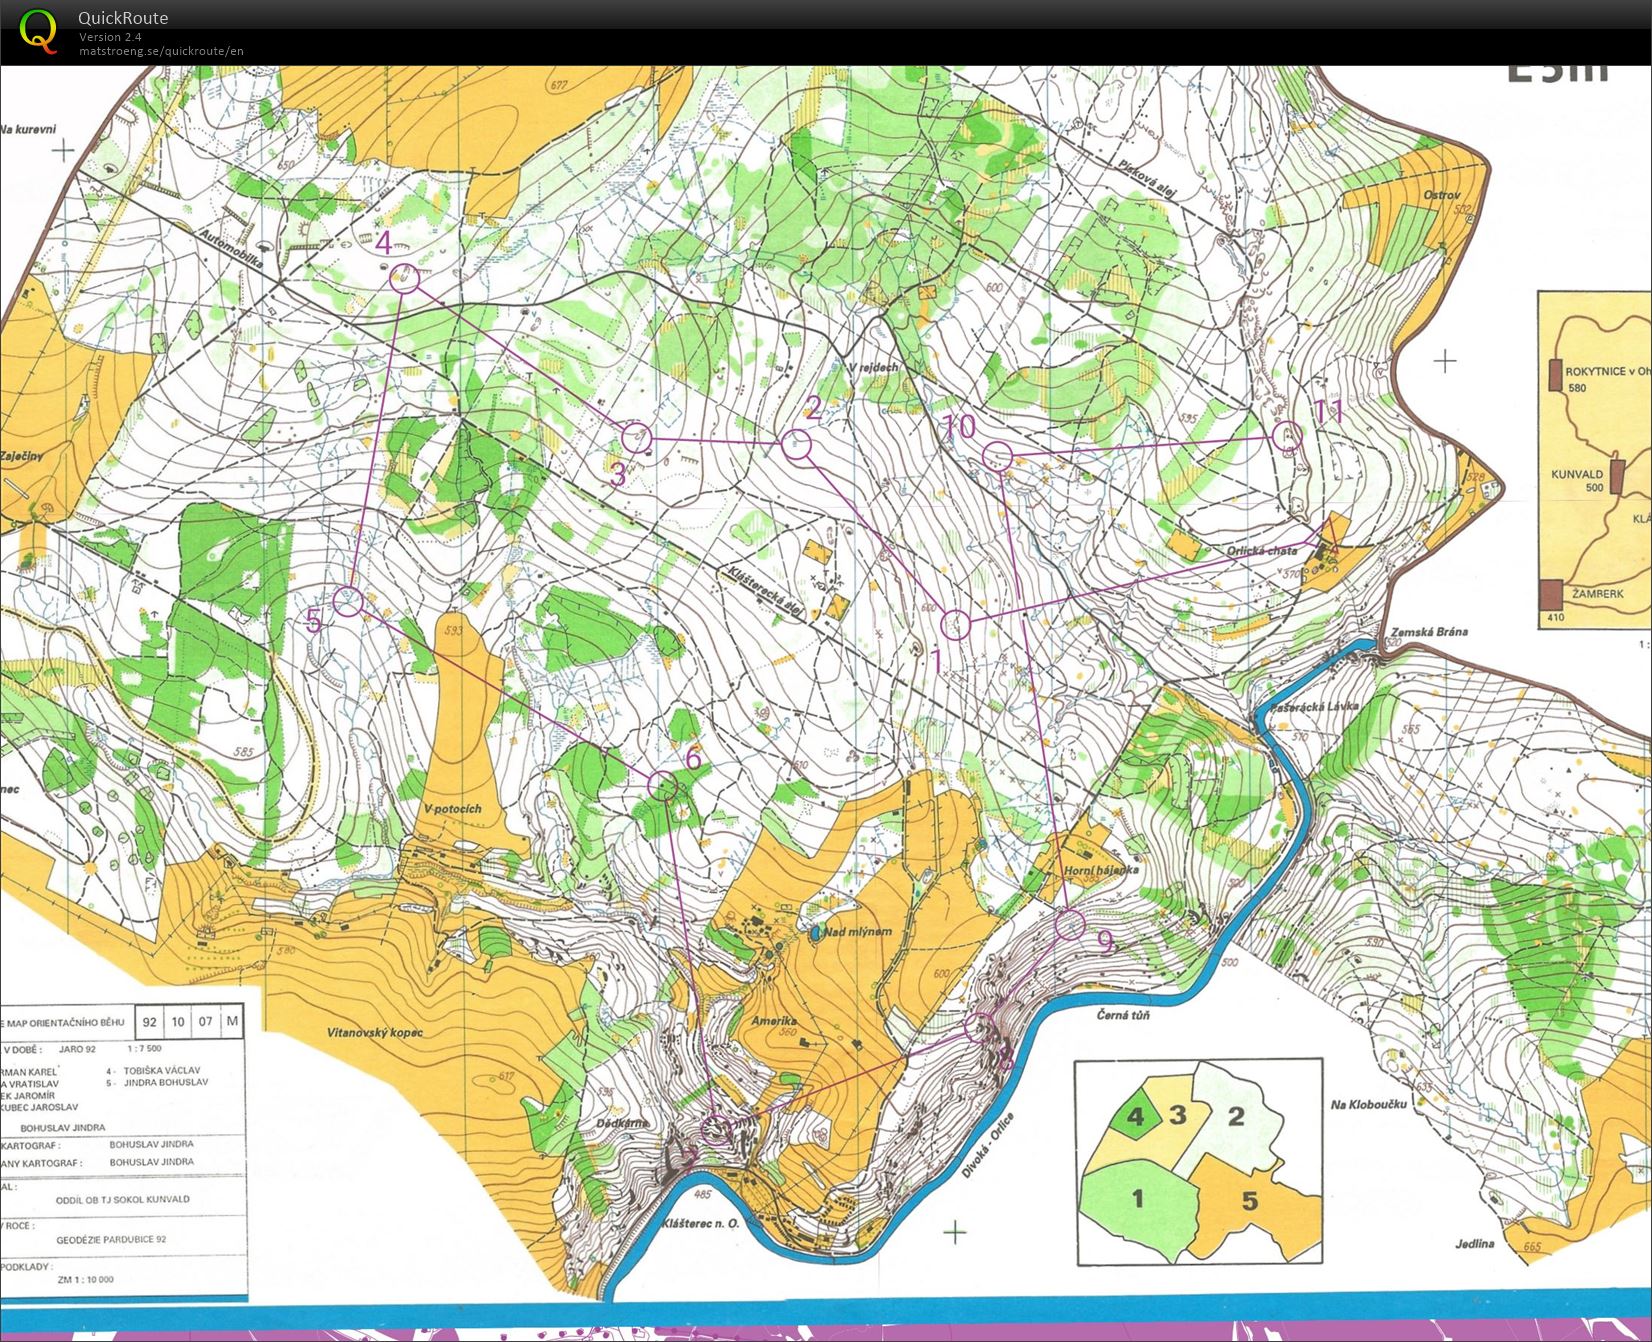This screenshot has width=1652, height=1342.
Task: Click the 'Pašerácká Lávka' map label
Action: pyautogui.click(x=1315, y=706)
